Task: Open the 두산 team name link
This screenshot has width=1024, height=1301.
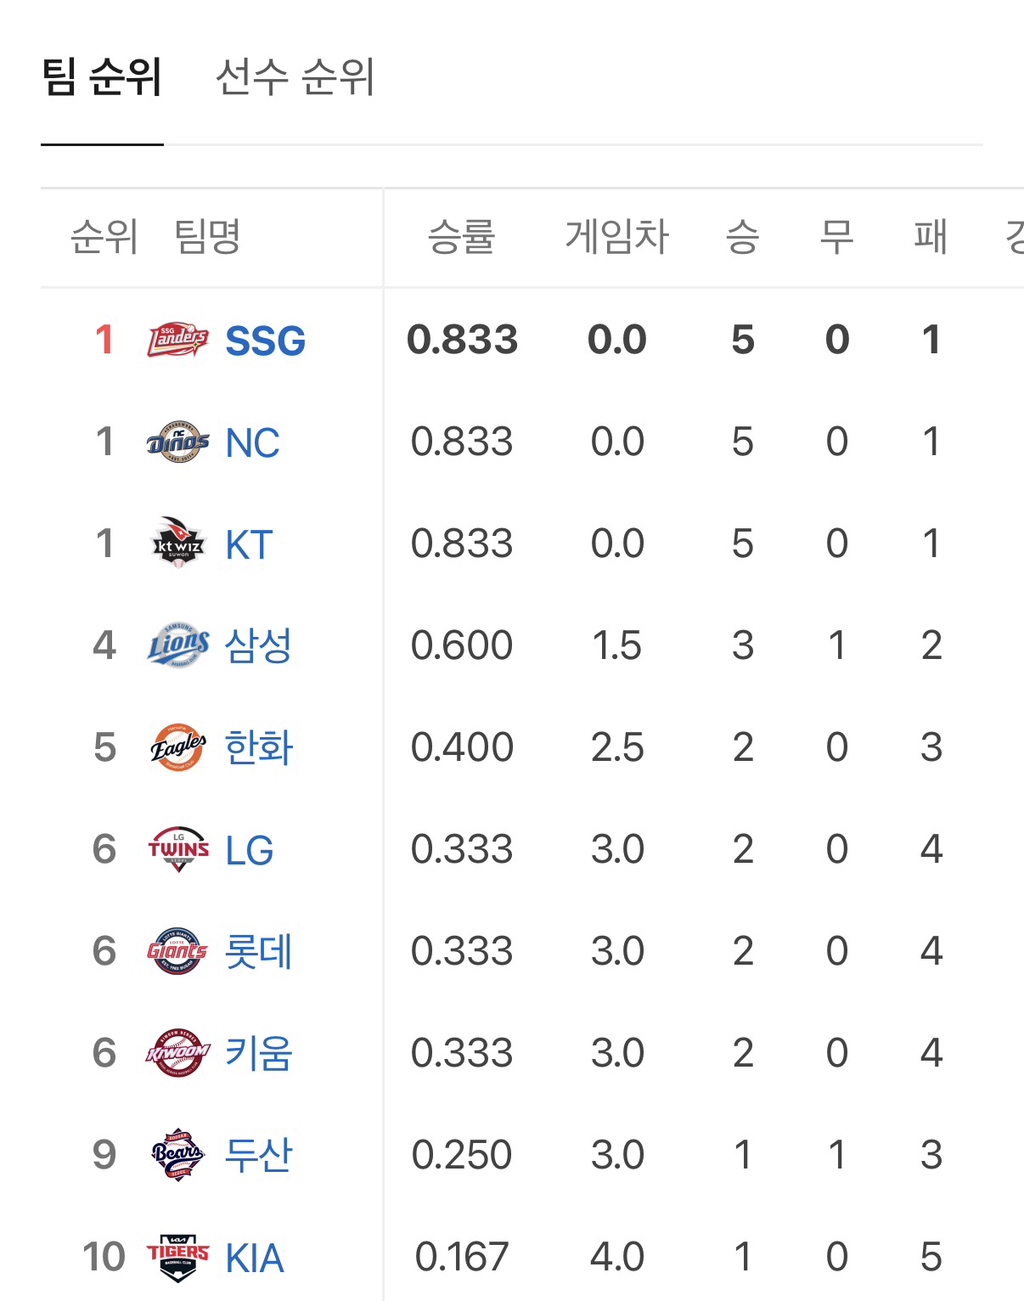Action: [x=258, y=1155]
